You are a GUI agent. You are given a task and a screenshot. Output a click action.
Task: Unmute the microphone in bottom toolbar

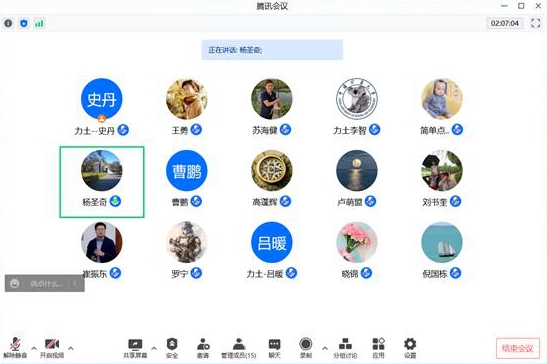(15, 348)
